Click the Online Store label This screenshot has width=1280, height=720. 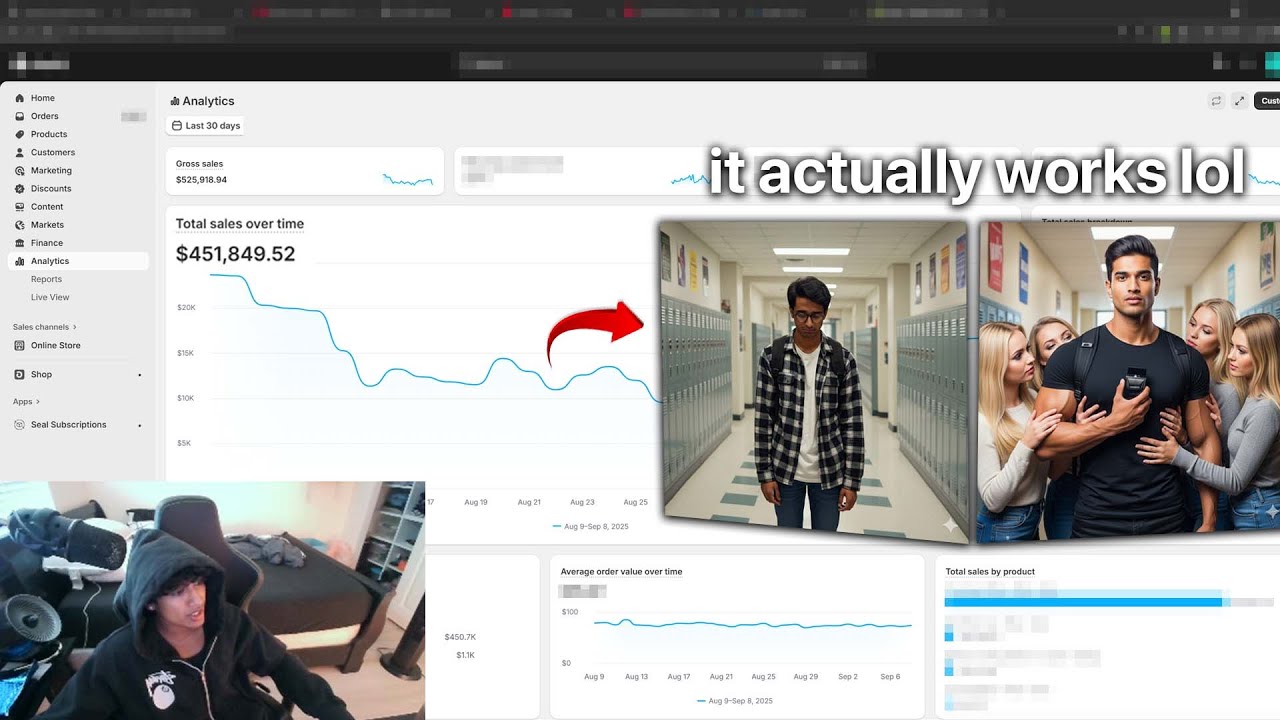pyautogui.click(x=56, y=345)
